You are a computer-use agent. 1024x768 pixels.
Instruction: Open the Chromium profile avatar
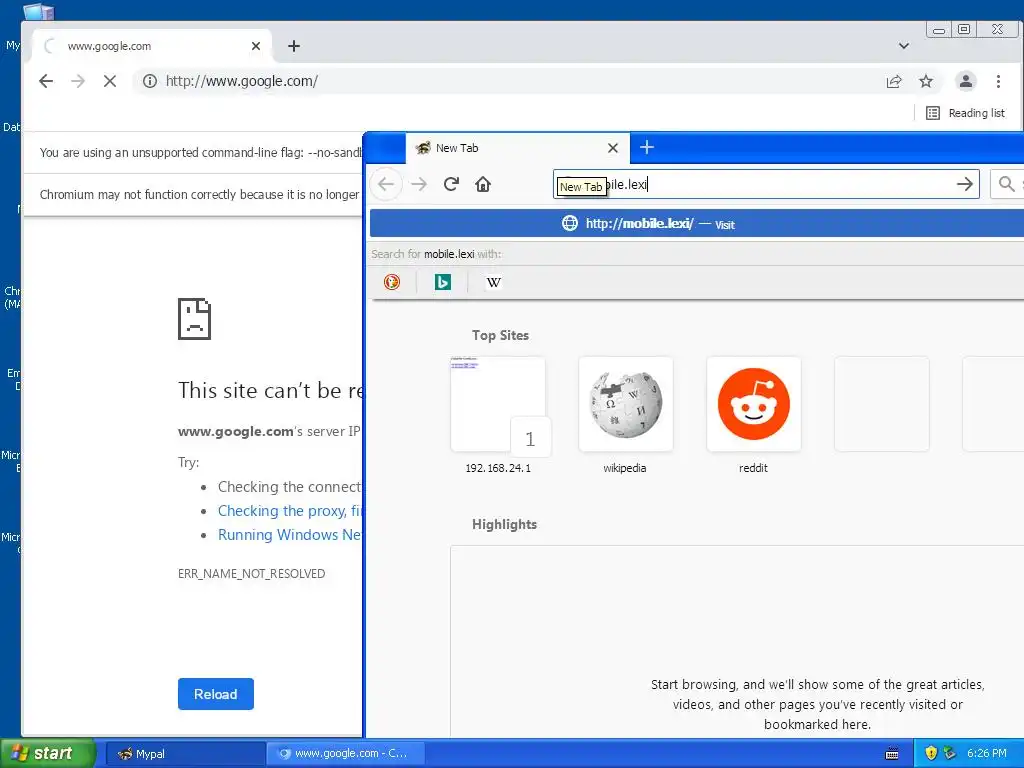coord(965,81)
